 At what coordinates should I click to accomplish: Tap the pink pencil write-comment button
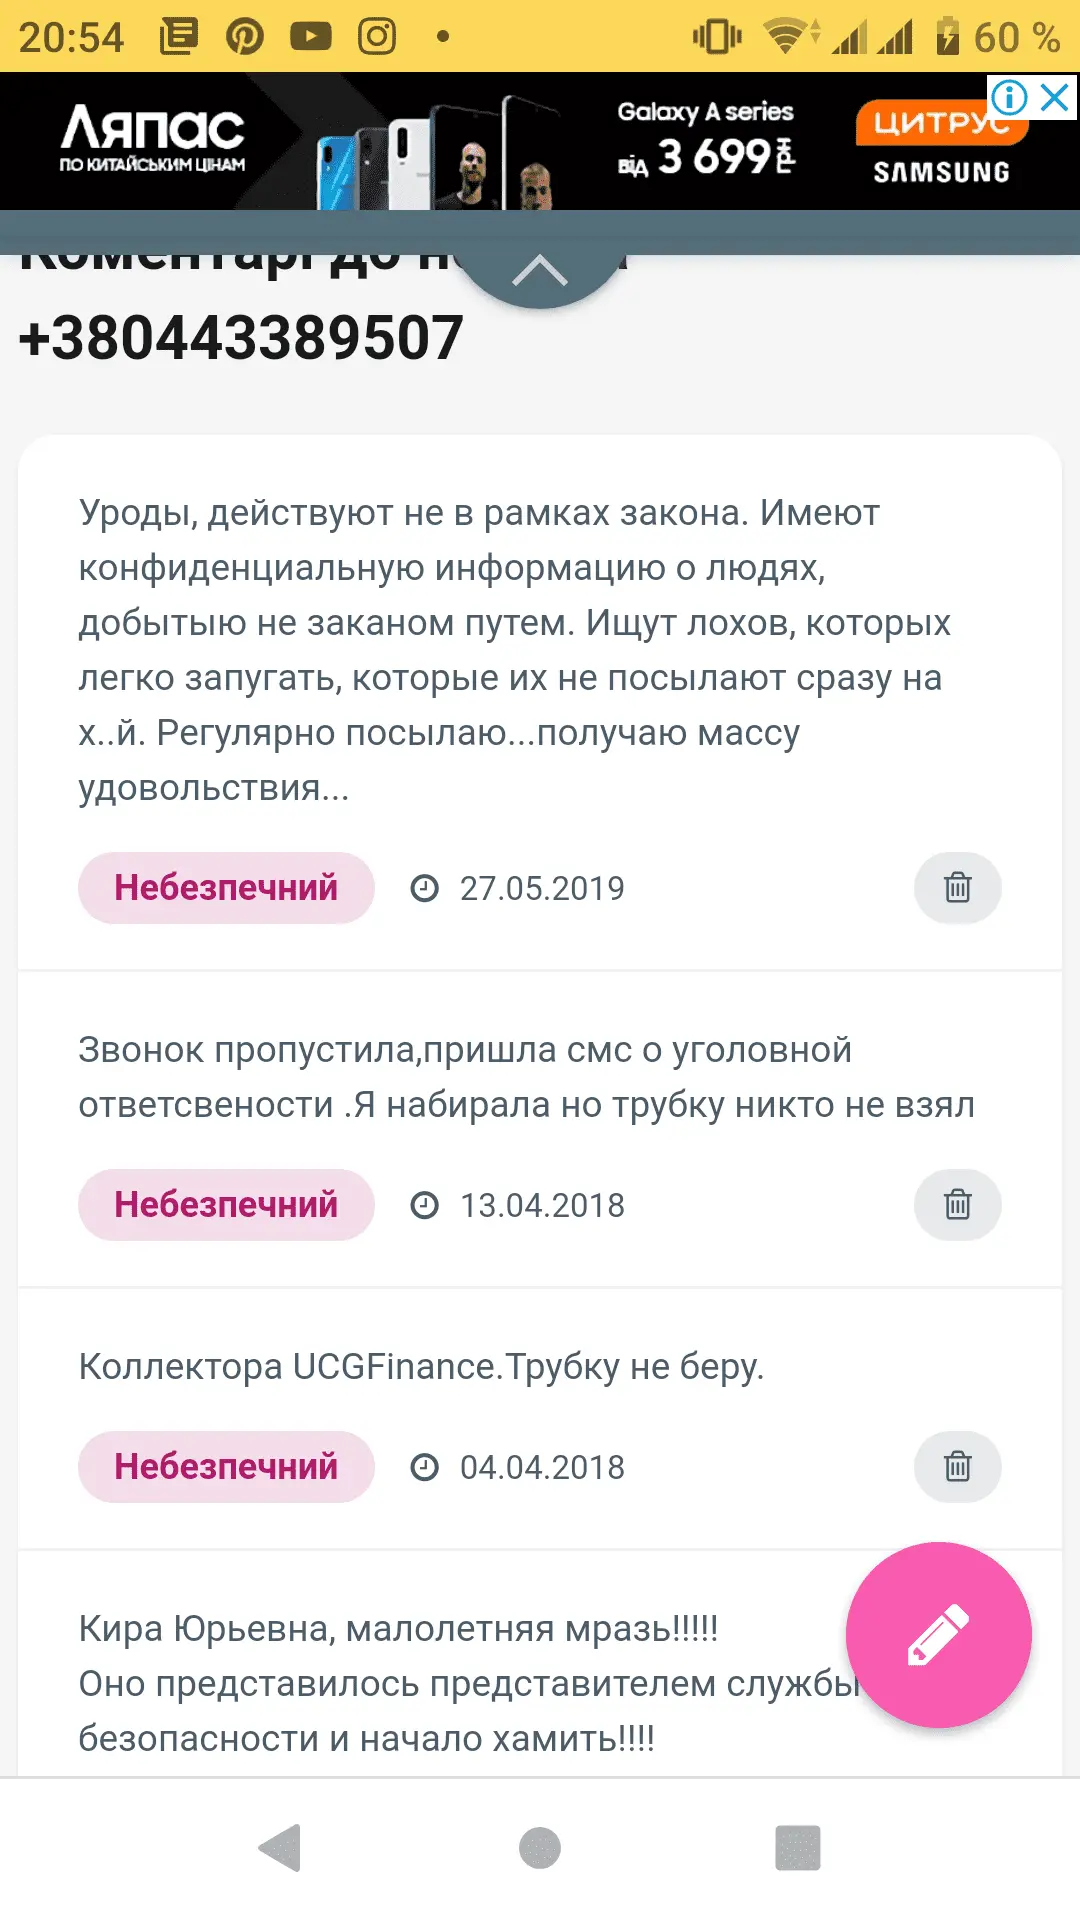pos(938,1634)
